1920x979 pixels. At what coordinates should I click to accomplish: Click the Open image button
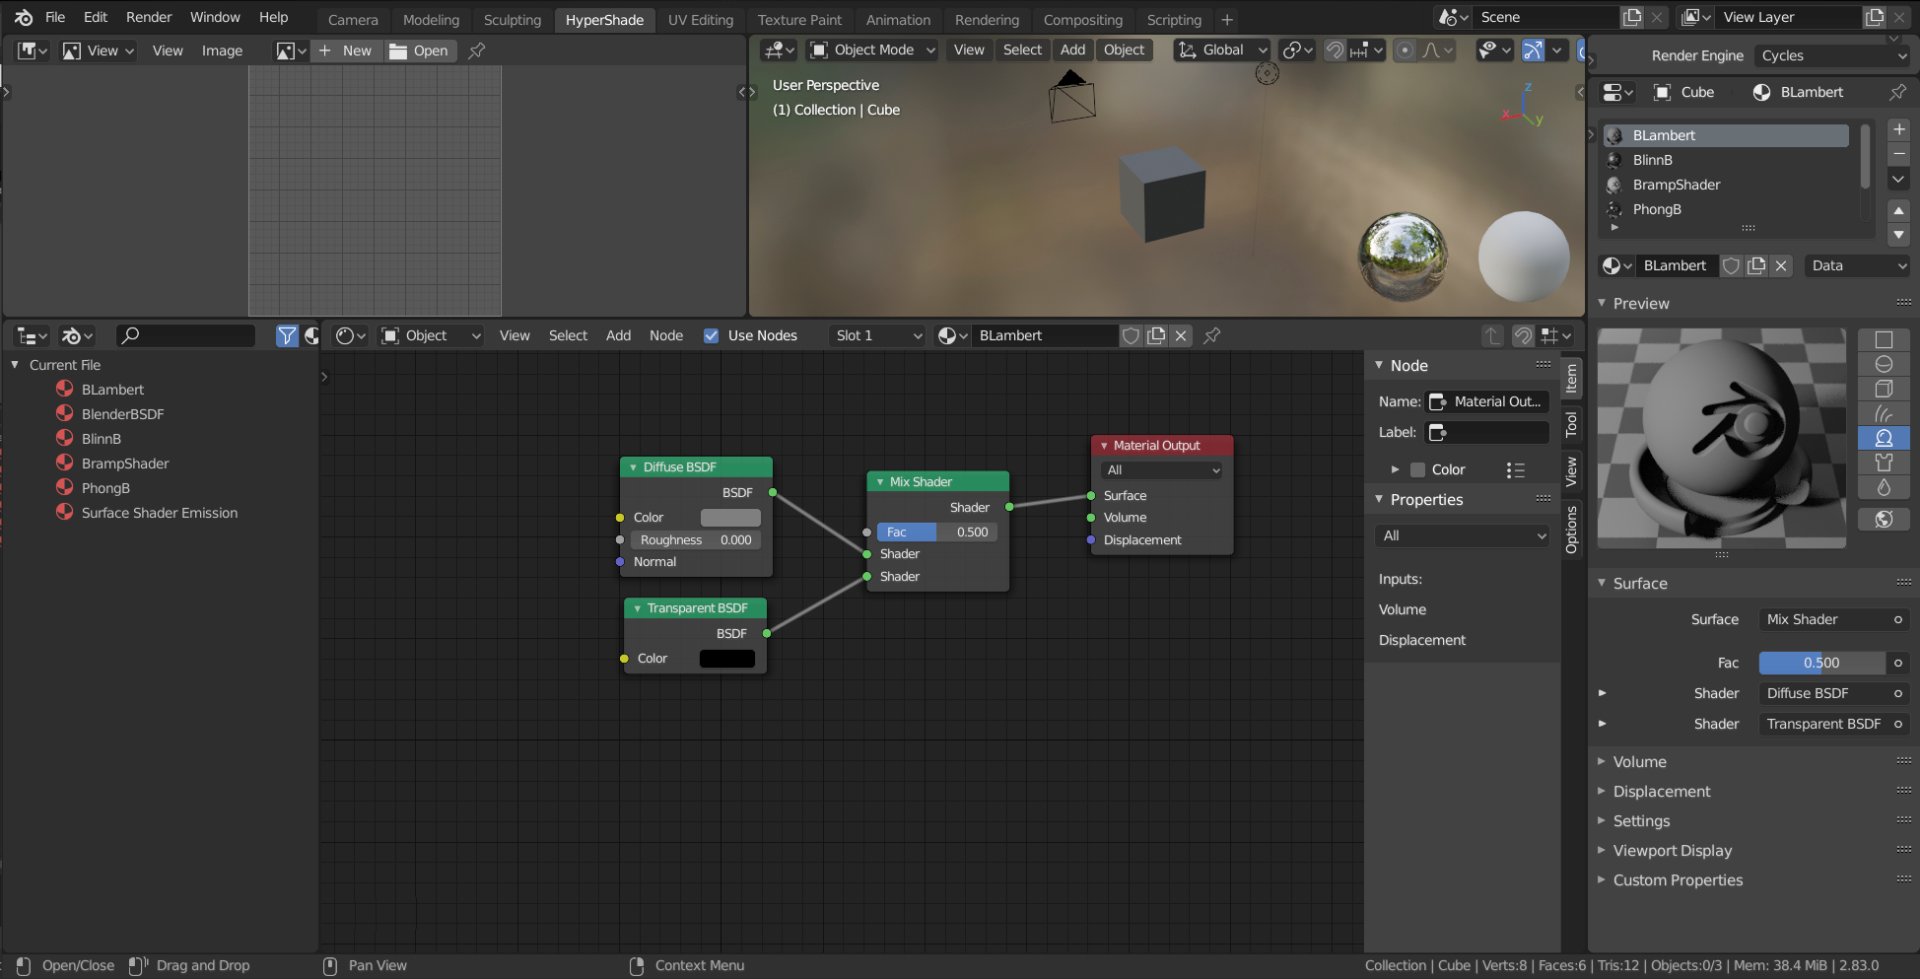419,51
